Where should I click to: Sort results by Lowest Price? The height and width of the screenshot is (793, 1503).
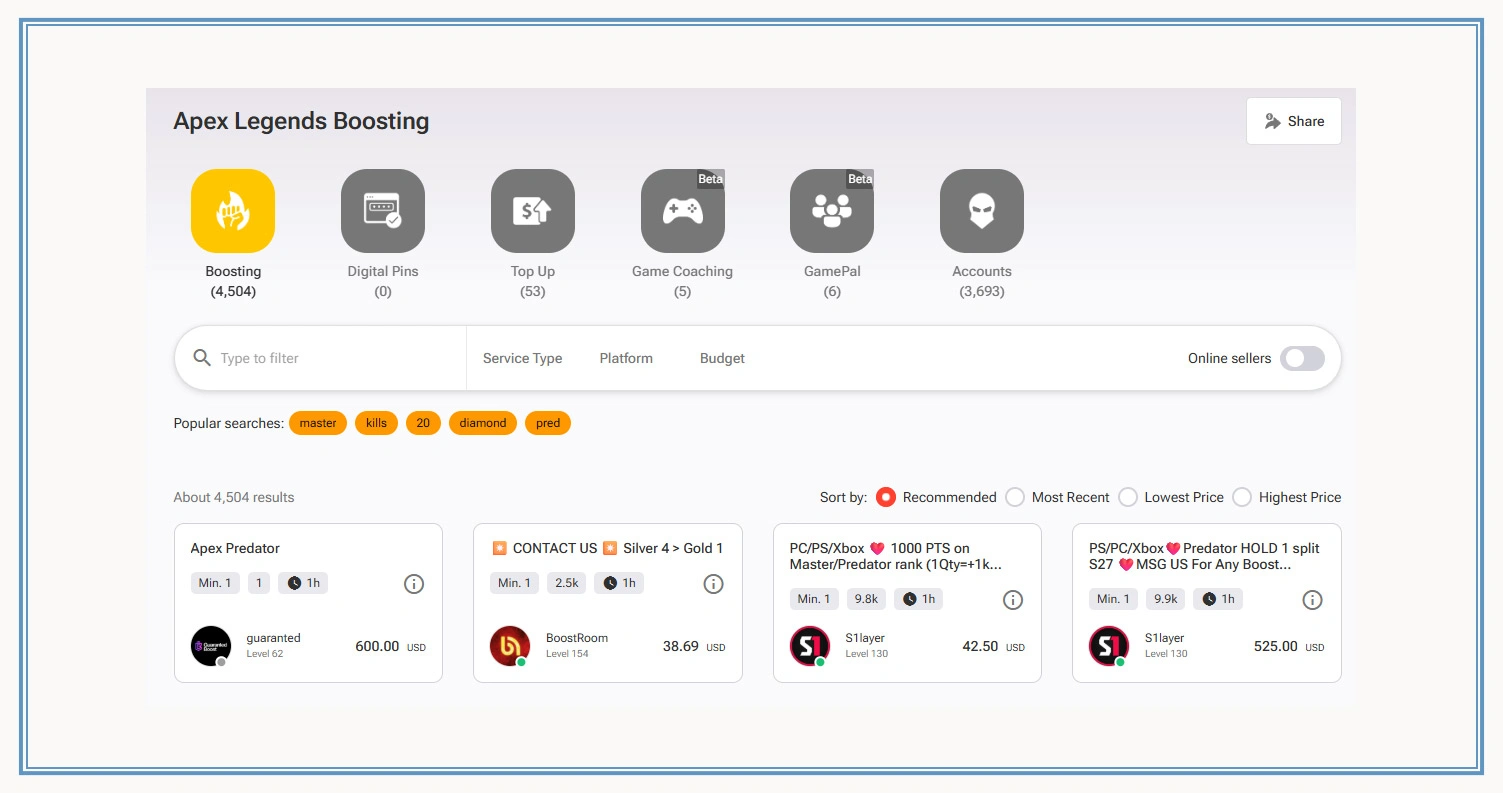[1128, 497]
